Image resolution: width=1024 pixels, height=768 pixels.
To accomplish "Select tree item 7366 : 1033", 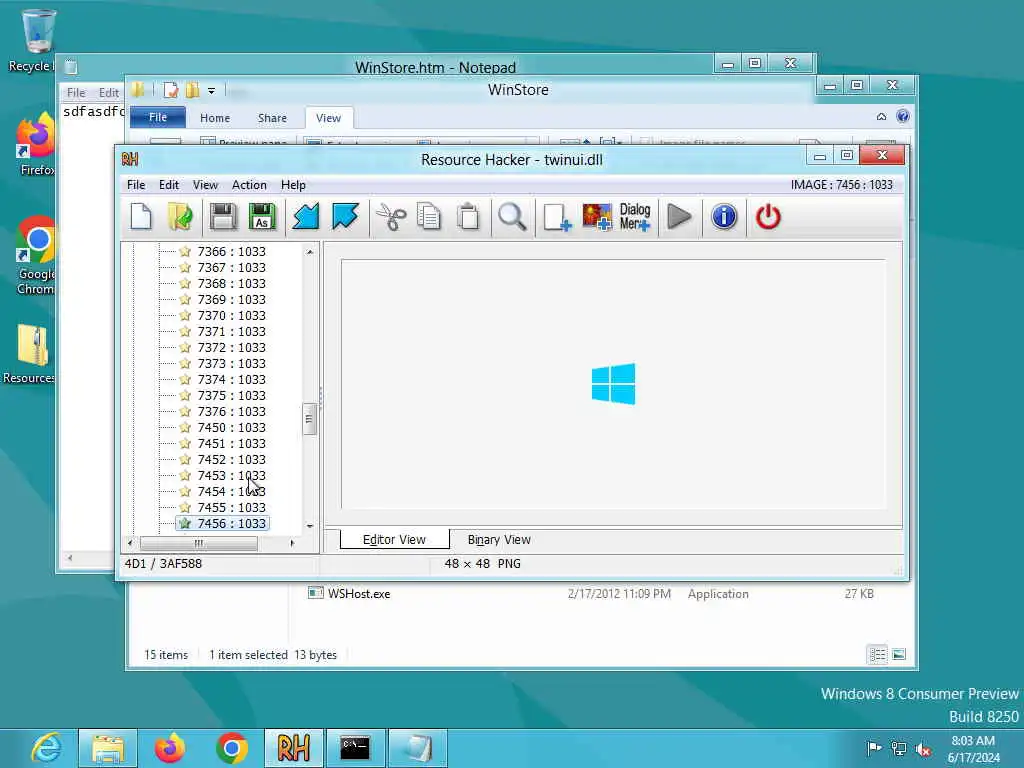I will [231, 251].
